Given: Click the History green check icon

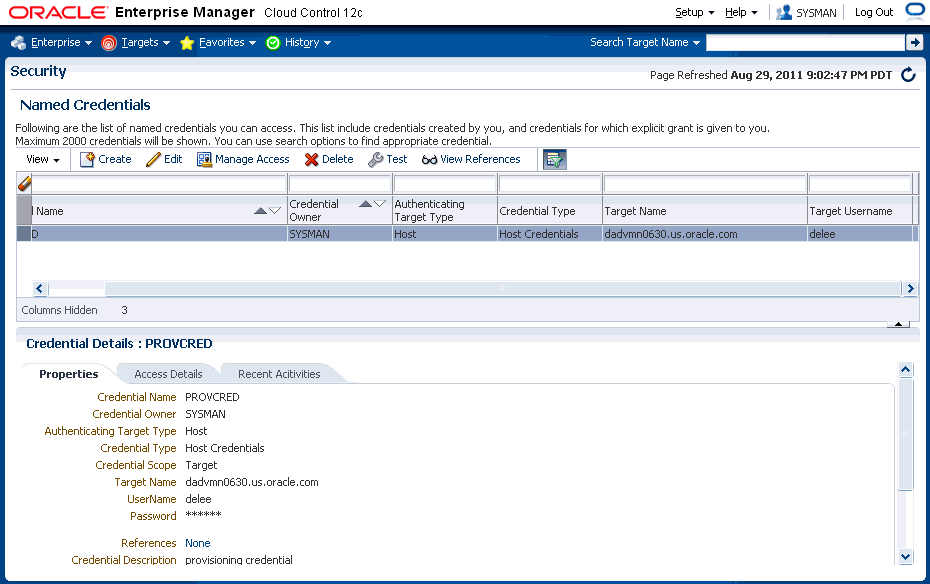Looking at the screenshot, I should tap(273, 43).
